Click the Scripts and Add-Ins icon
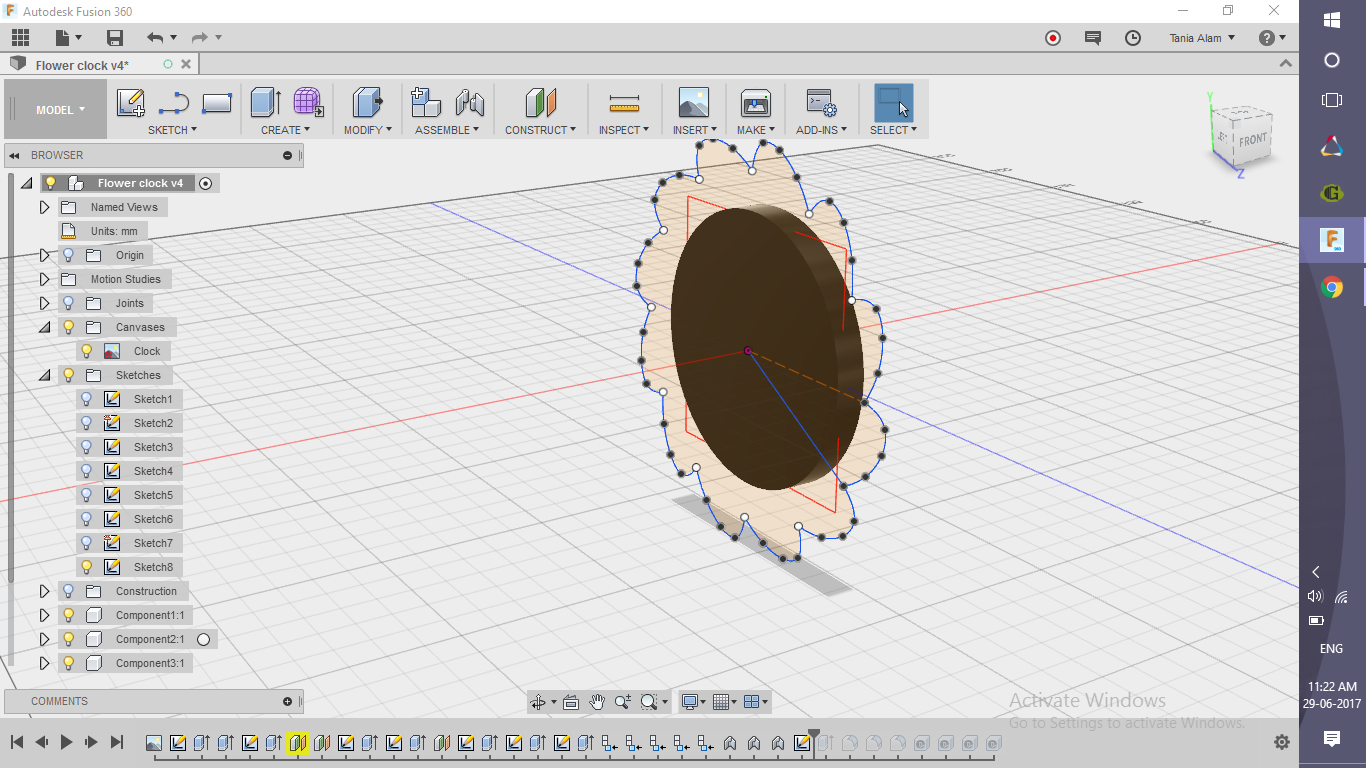1366x768 pixels. coord(821,102)
